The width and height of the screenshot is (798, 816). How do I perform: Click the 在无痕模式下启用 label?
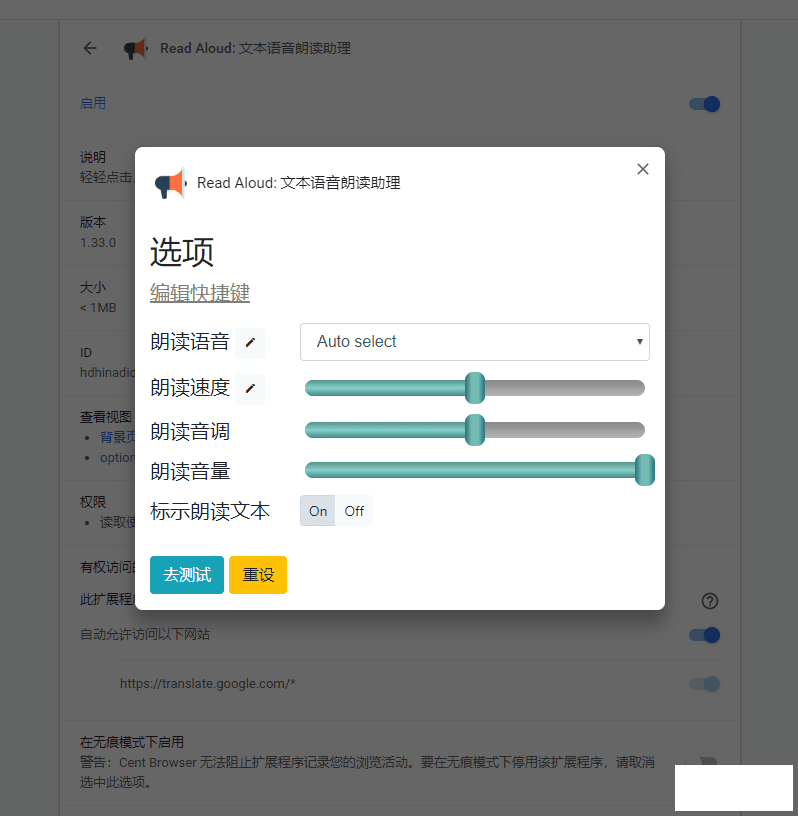pyautogui.click(x=132, y=742)
